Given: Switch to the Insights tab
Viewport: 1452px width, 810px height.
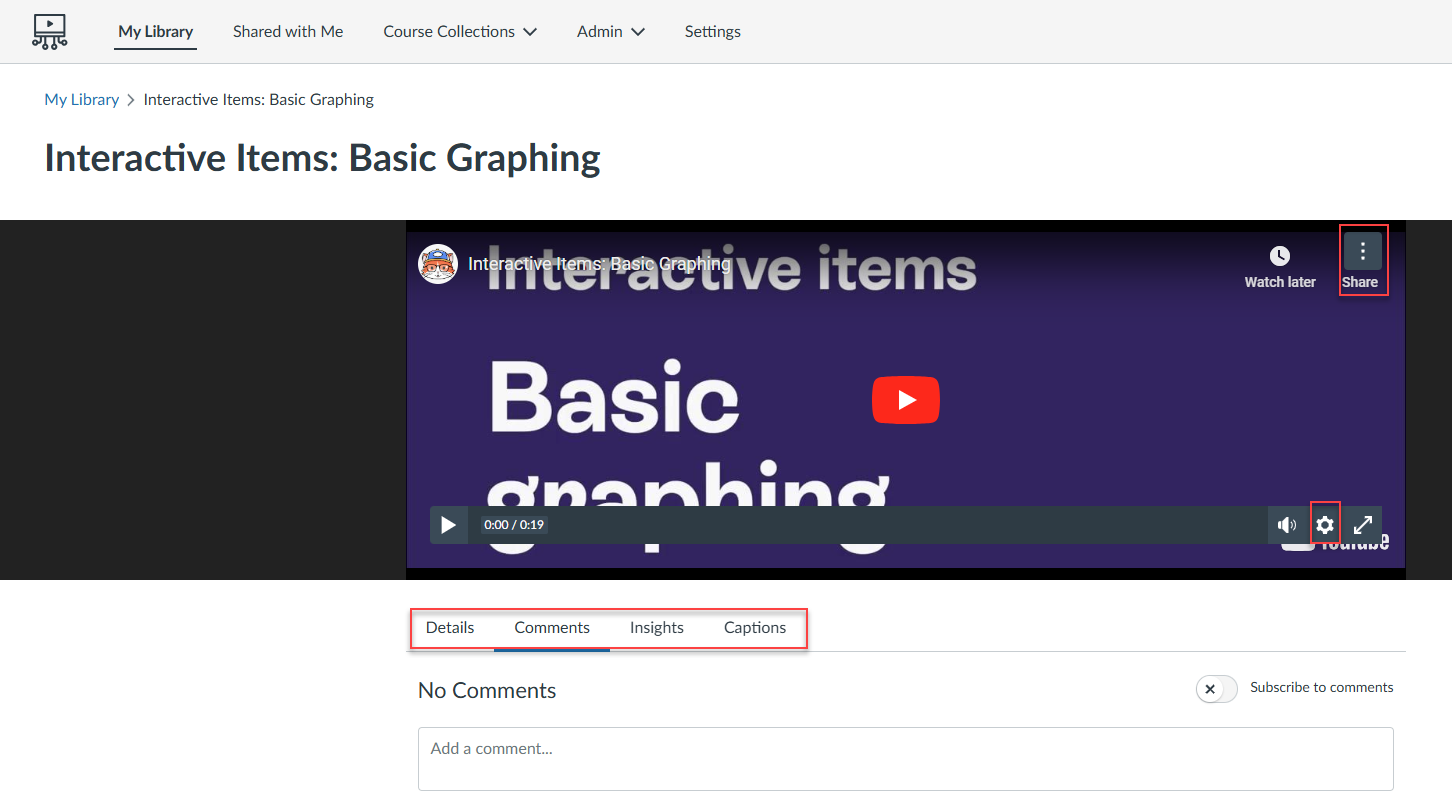Looking at the screenshot, I should pyautogui.click(x=657, y=628).
